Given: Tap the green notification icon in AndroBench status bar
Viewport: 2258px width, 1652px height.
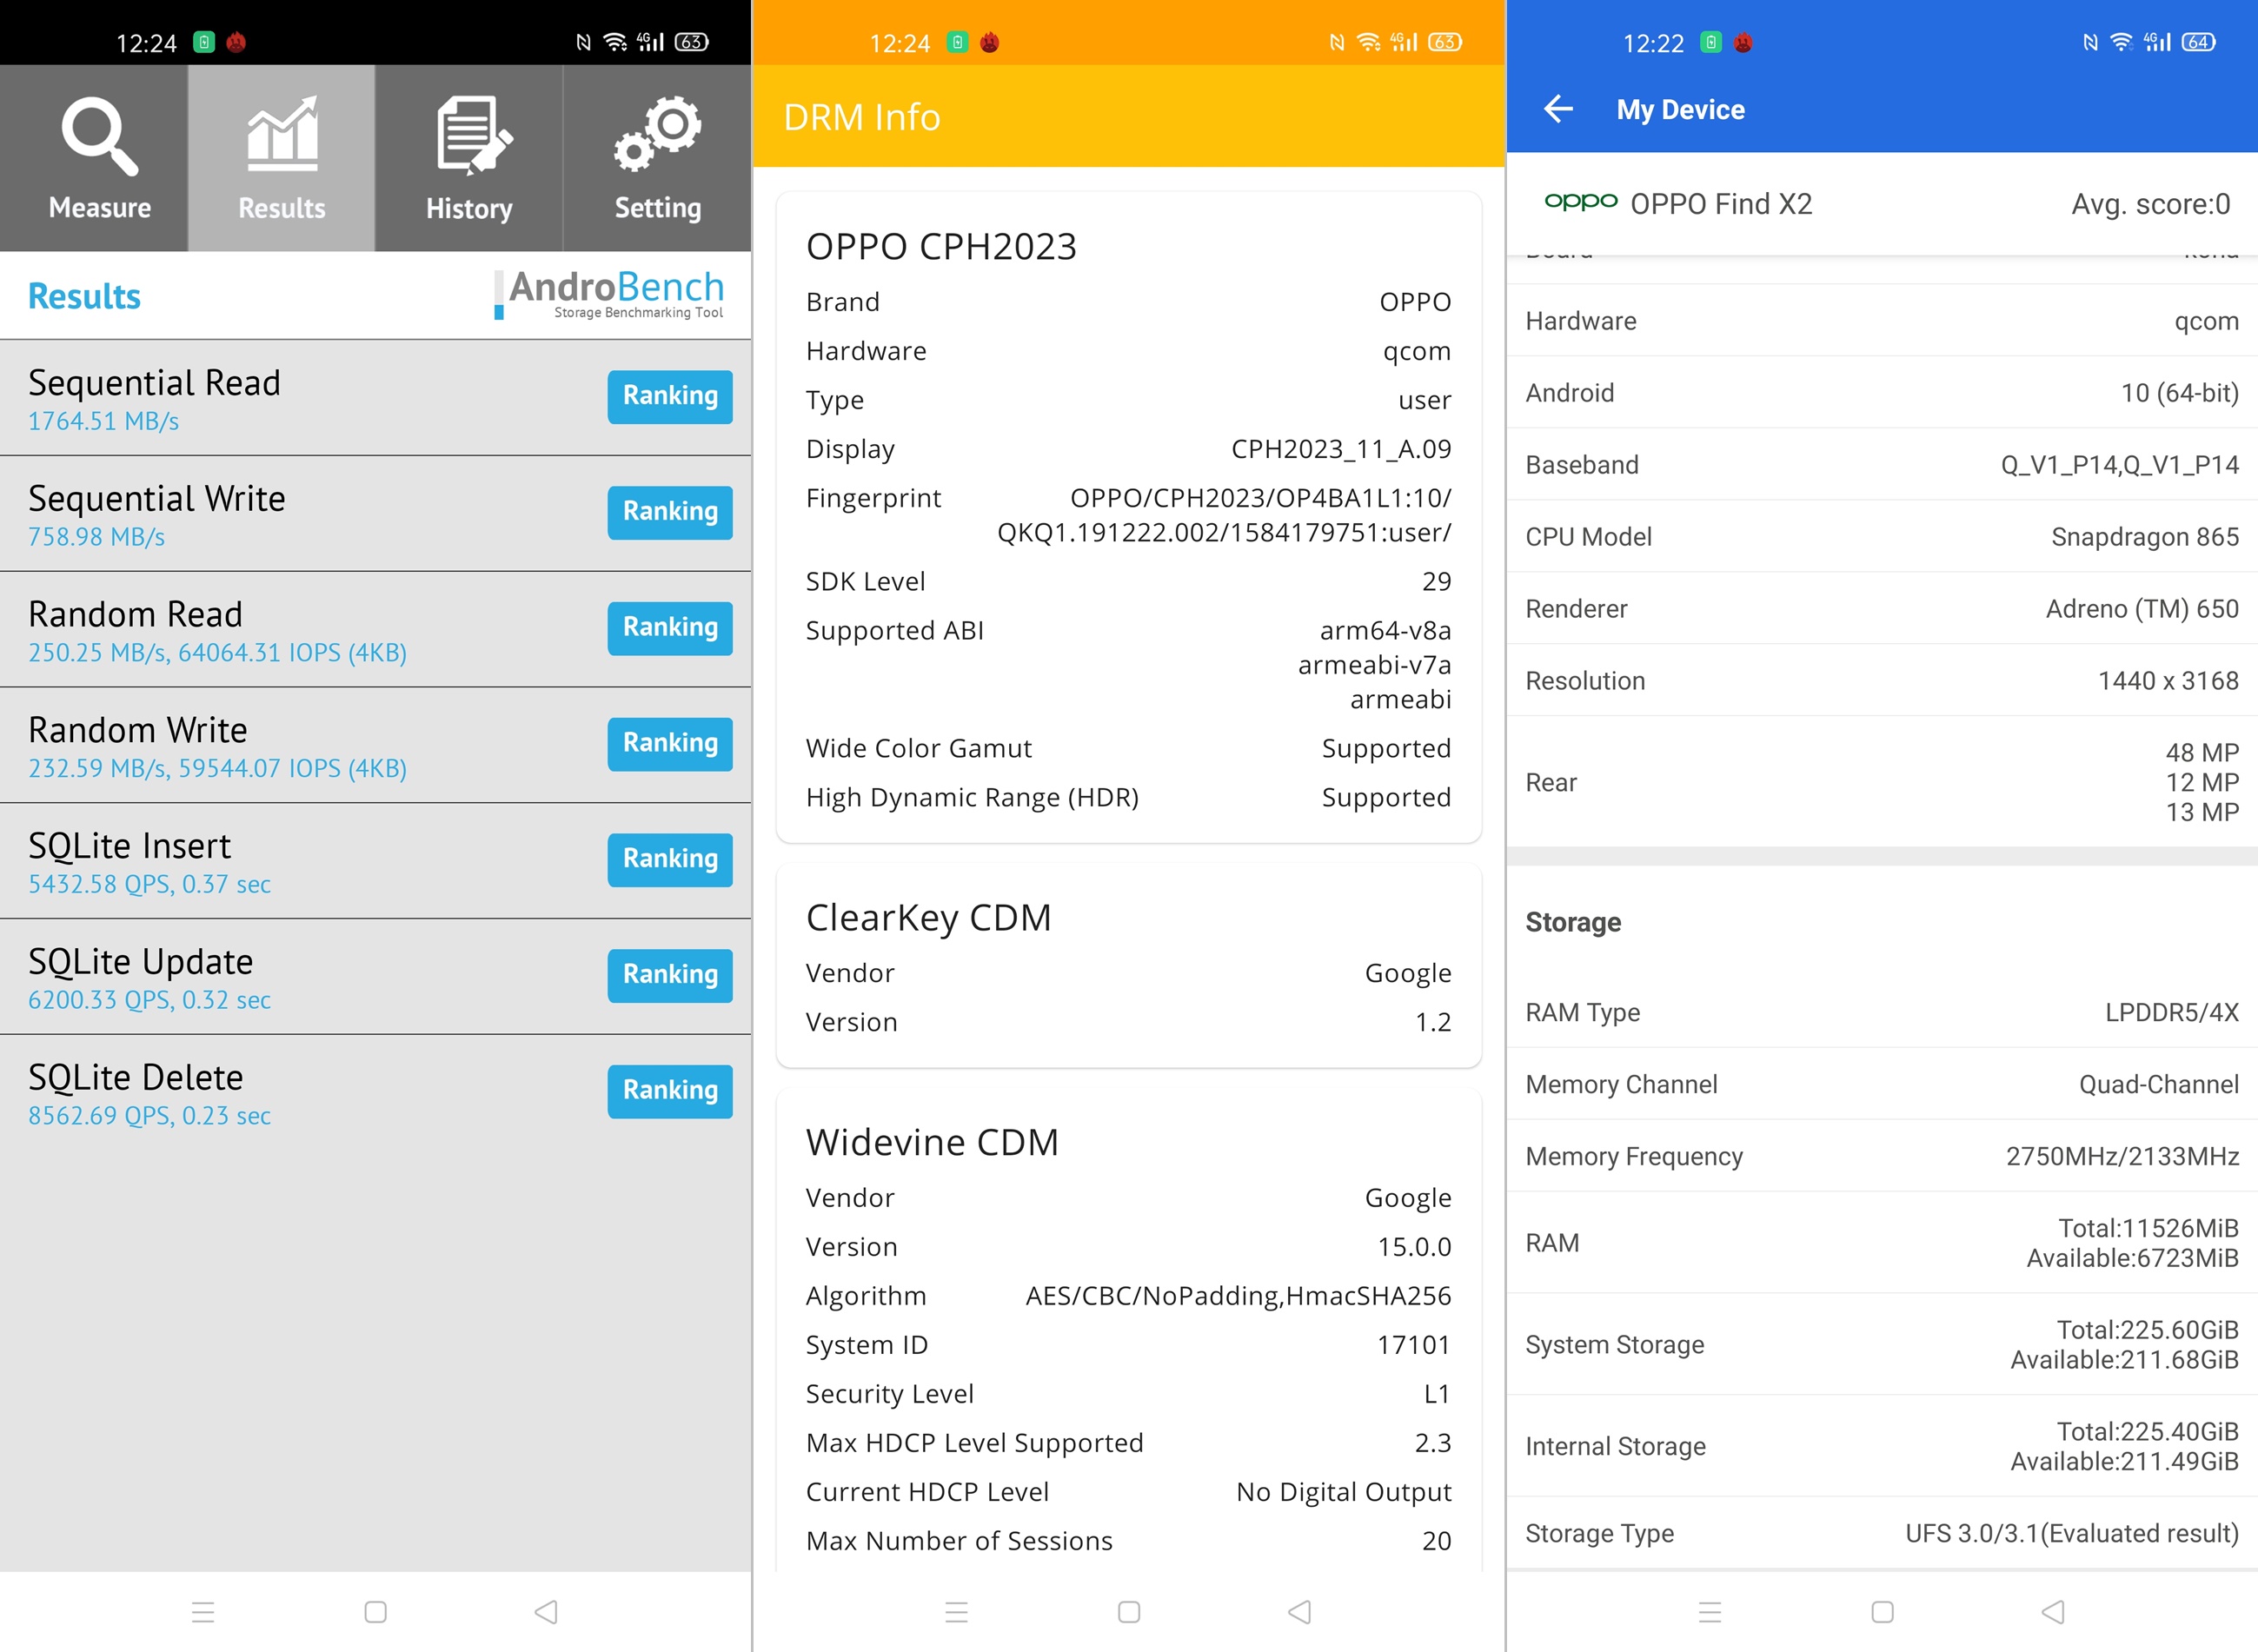Looking at the screenshot, I should pyautogui.click(x=204, y=42).
